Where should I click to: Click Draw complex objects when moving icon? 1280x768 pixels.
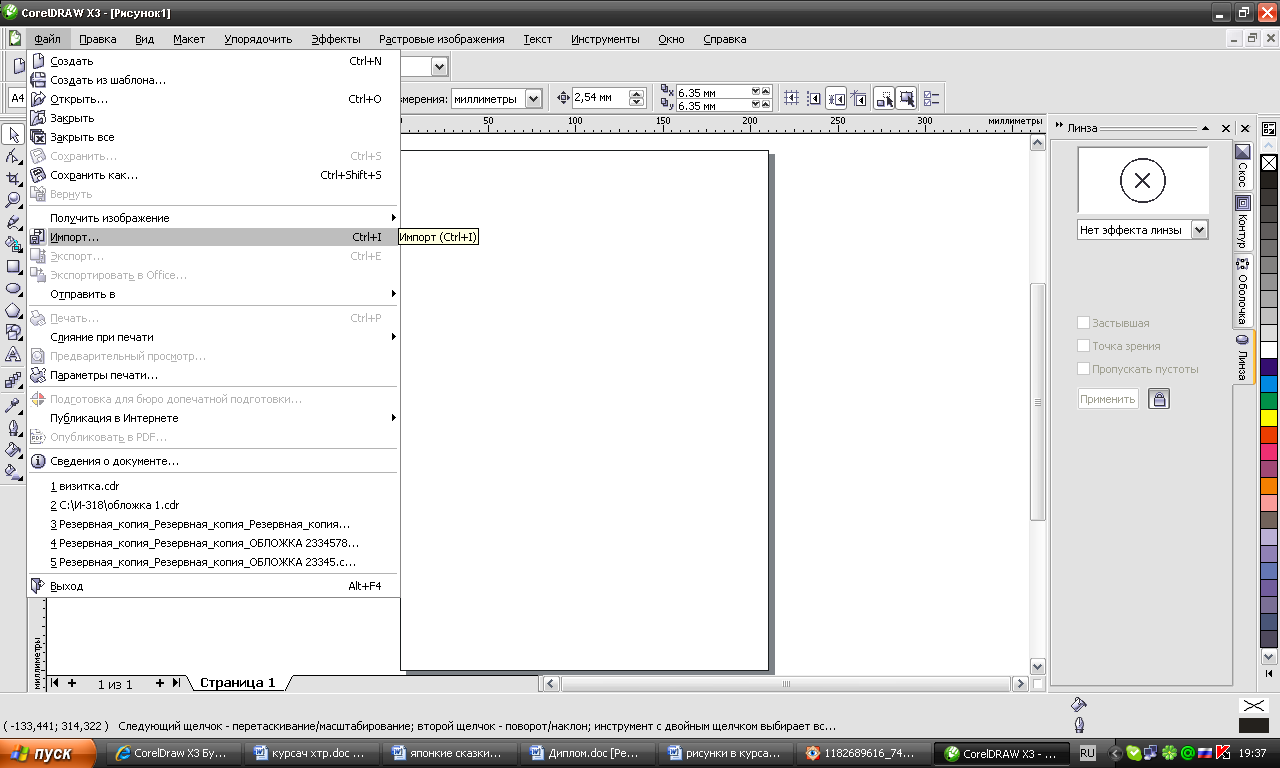click(x=884, y=98)
